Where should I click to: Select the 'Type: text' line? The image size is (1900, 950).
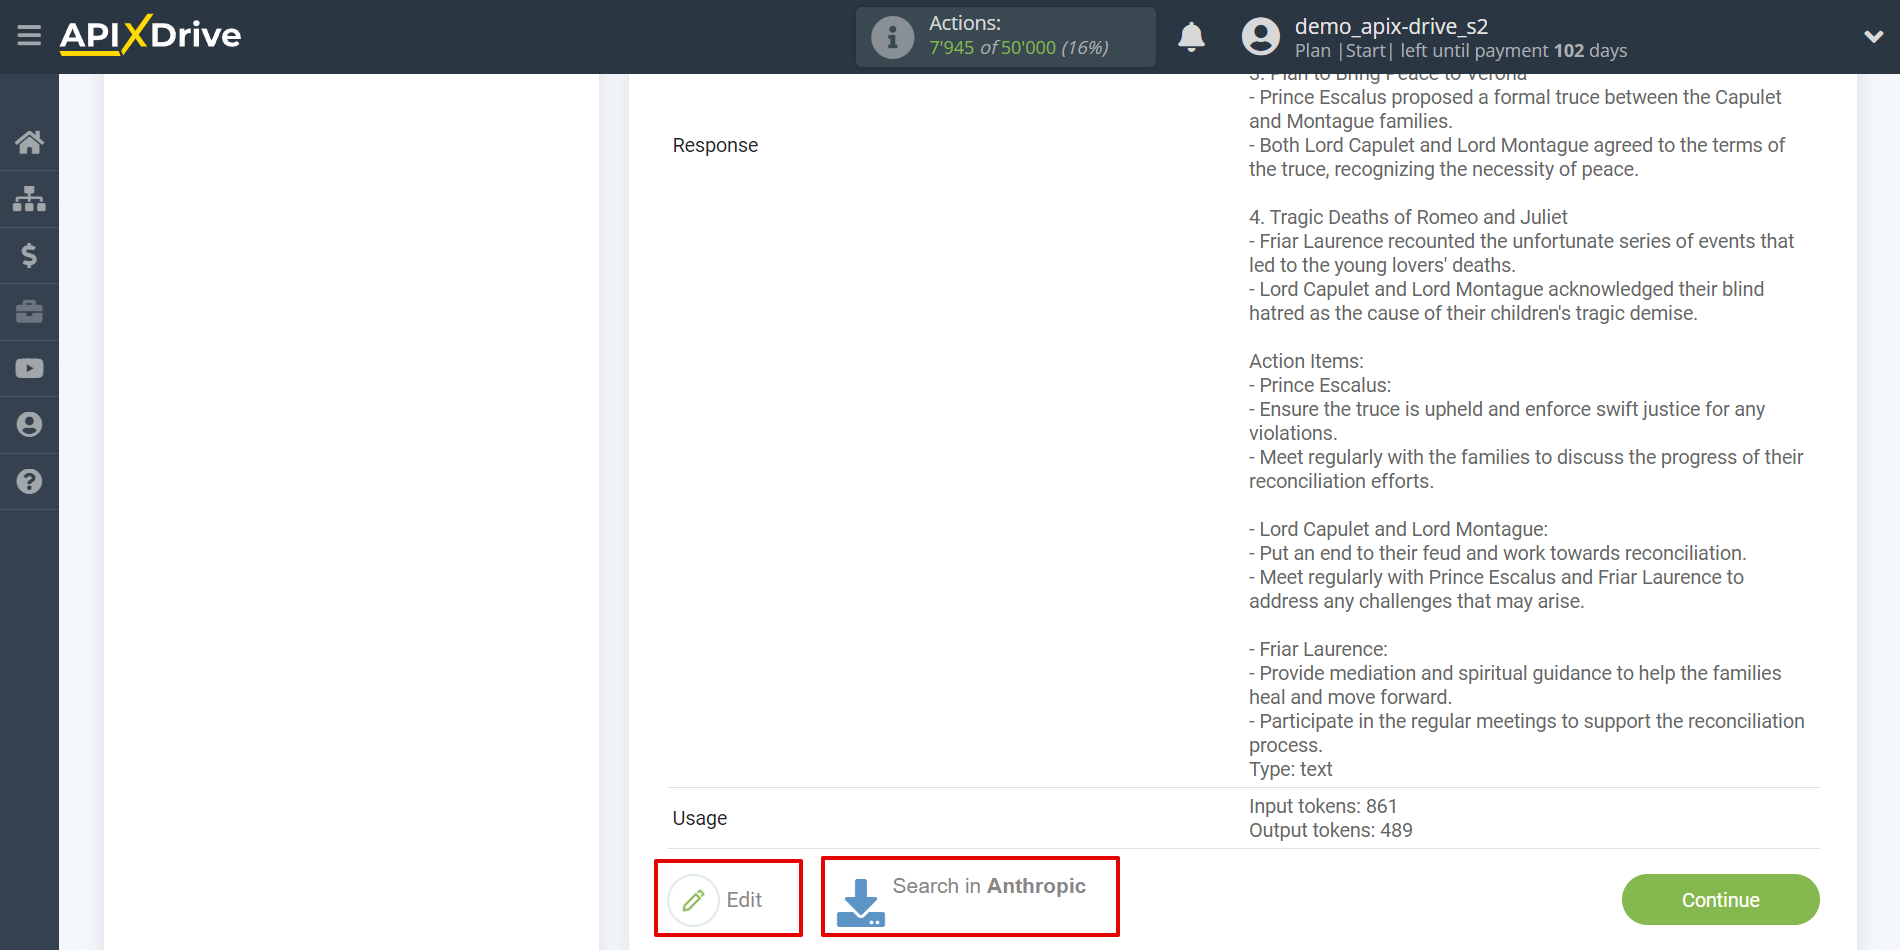[1290, 769]
